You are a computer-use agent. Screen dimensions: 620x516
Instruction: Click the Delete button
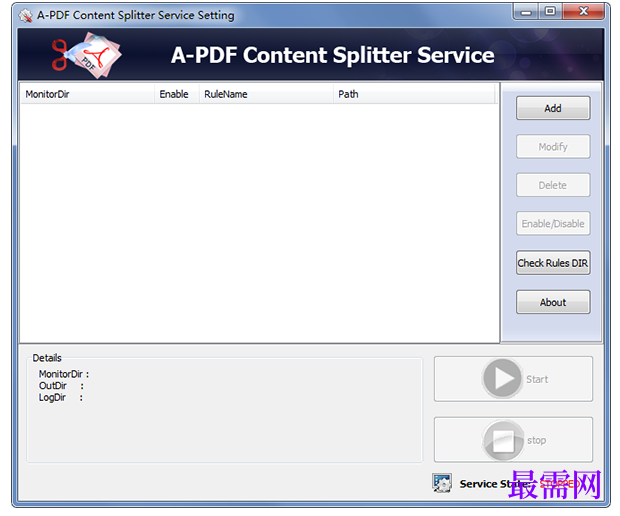pyautogui.click(x=553, y=185)
